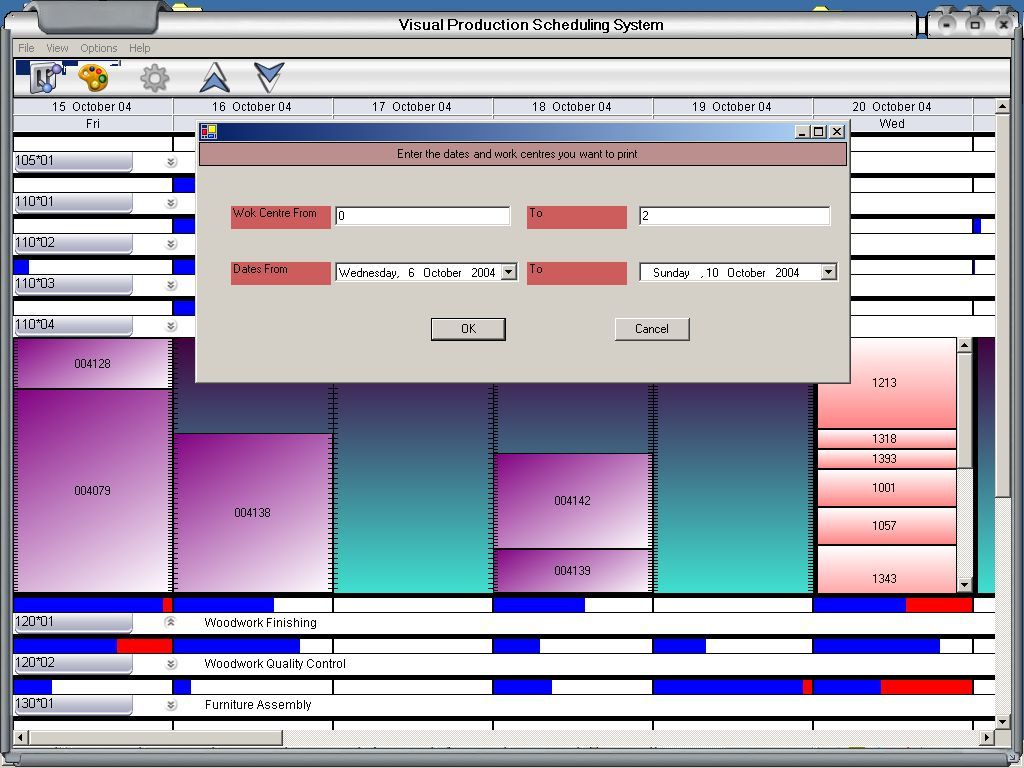
Task: Click the print dialog title bar icon
Action: point(209,131)
